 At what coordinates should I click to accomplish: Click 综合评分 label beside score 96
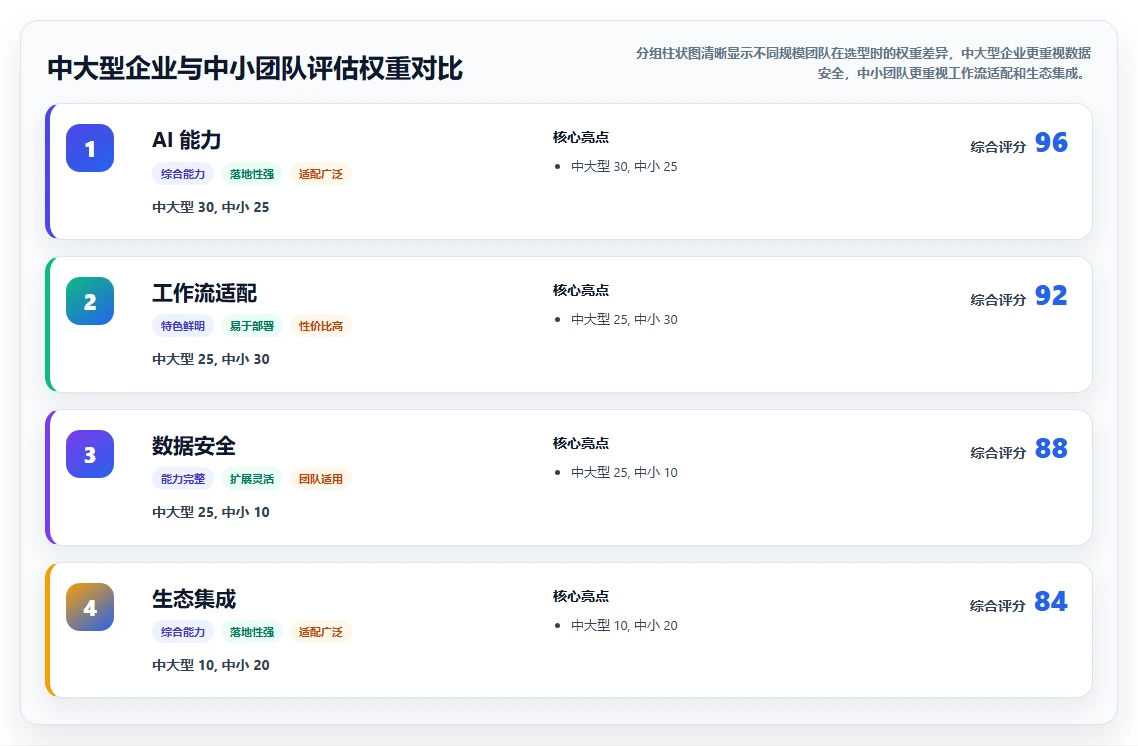[x=998, y=147]
